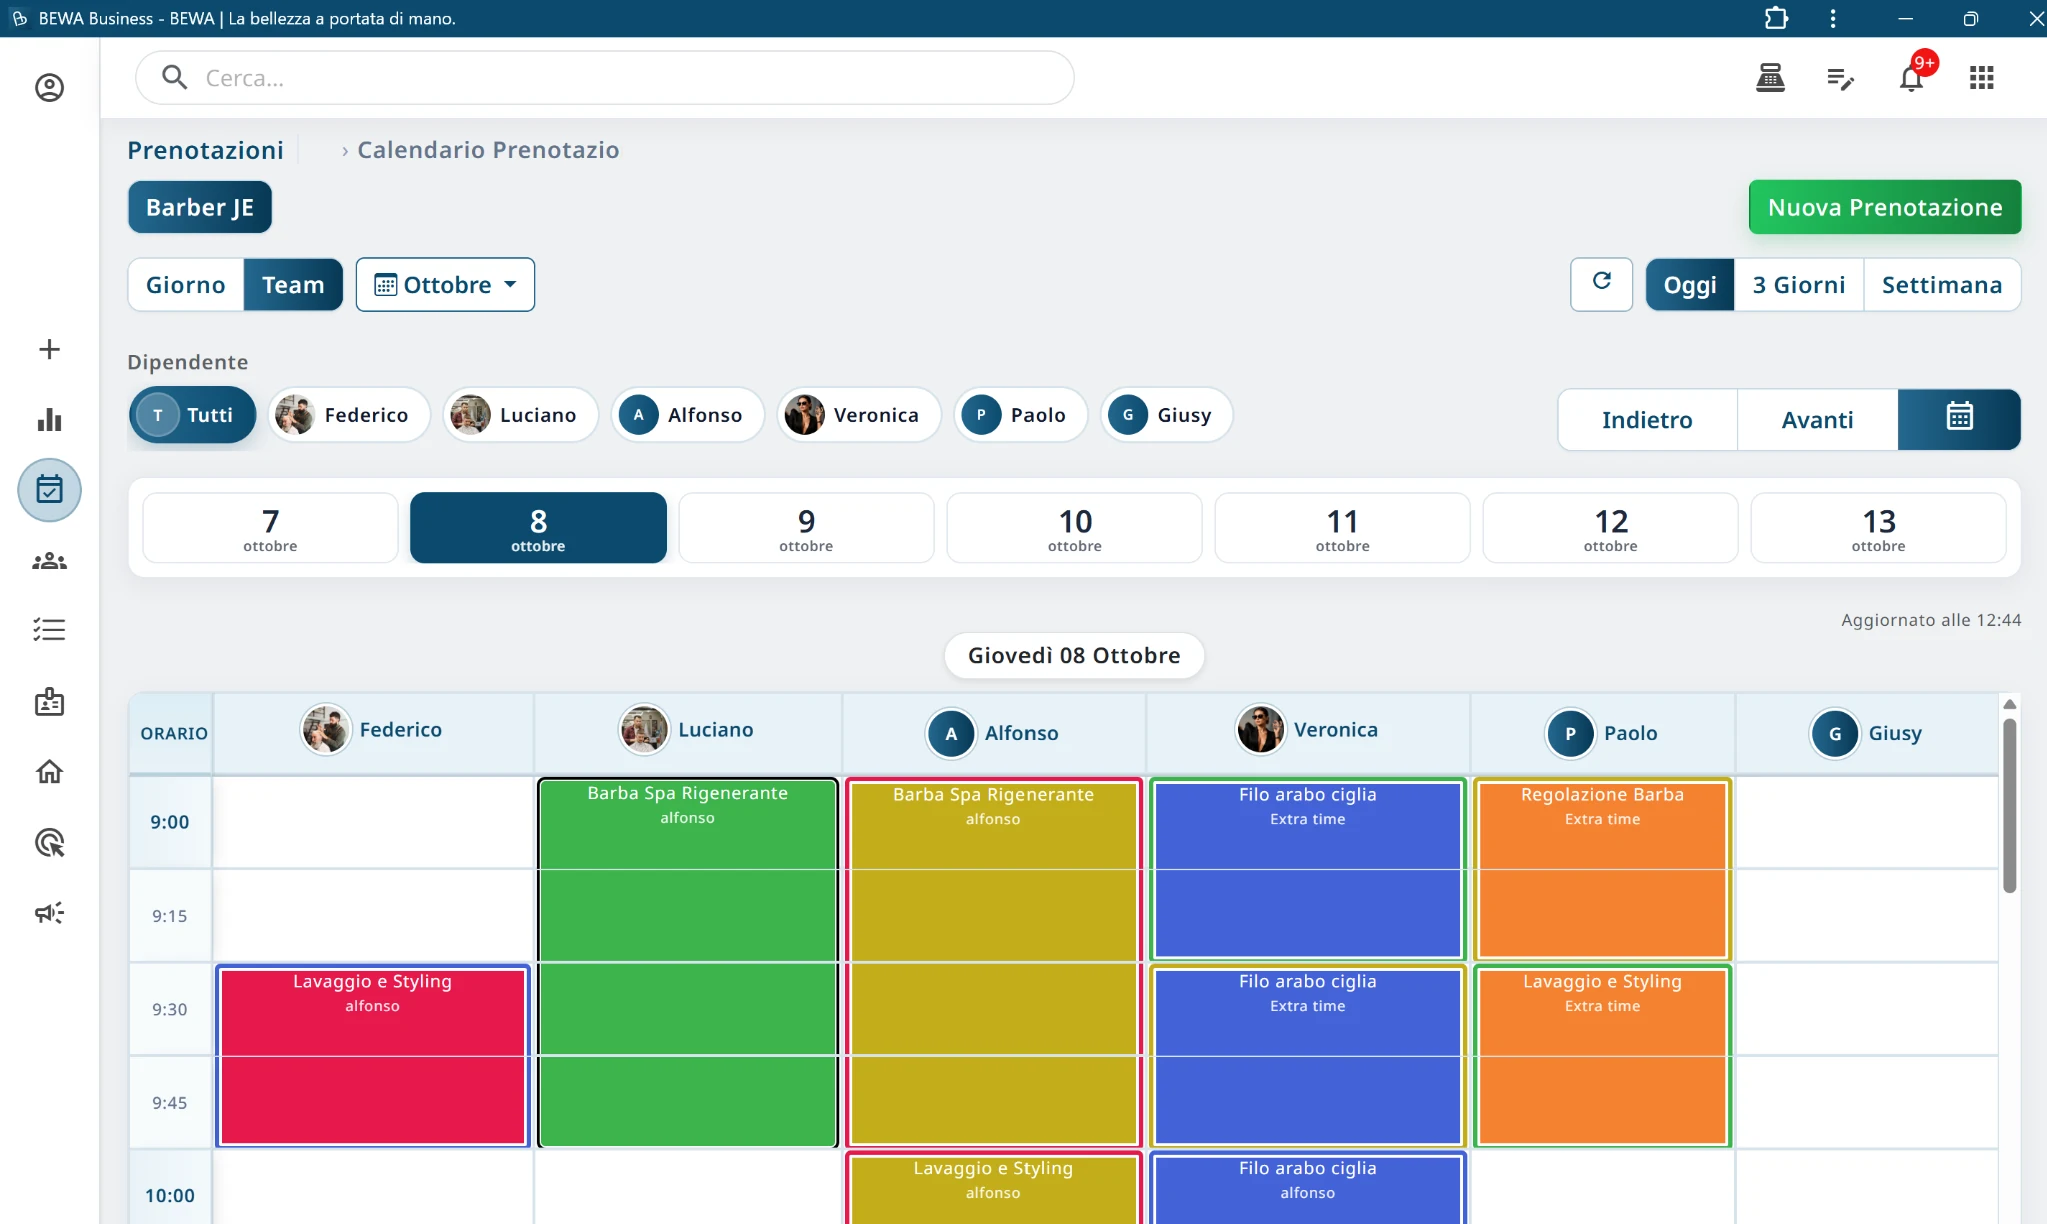Select the Tutti employee filter

pyautogui.click(x=192, y=415)
